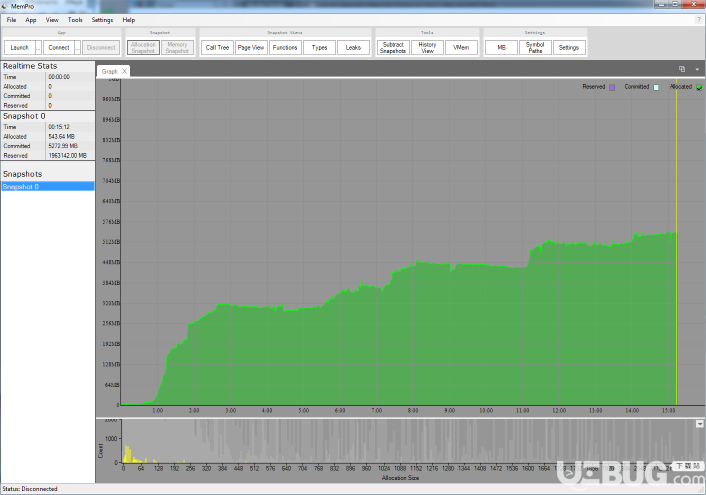Click the MemPro app icon in title bar

click(5, 6)
